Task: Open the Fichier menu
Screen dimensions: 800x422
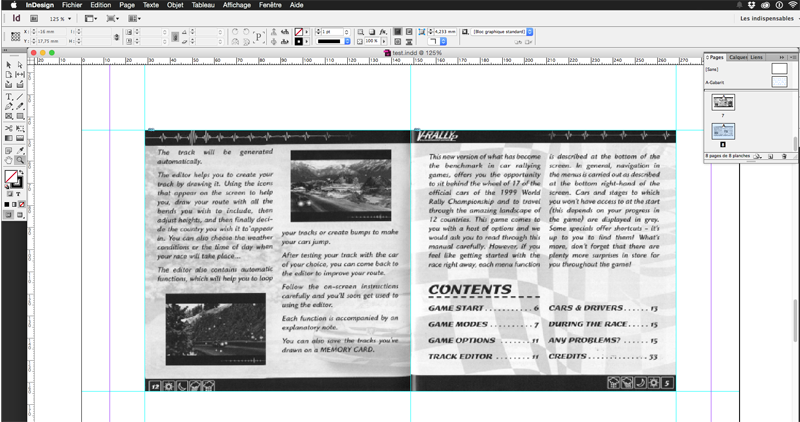Action: pos(71,5)
